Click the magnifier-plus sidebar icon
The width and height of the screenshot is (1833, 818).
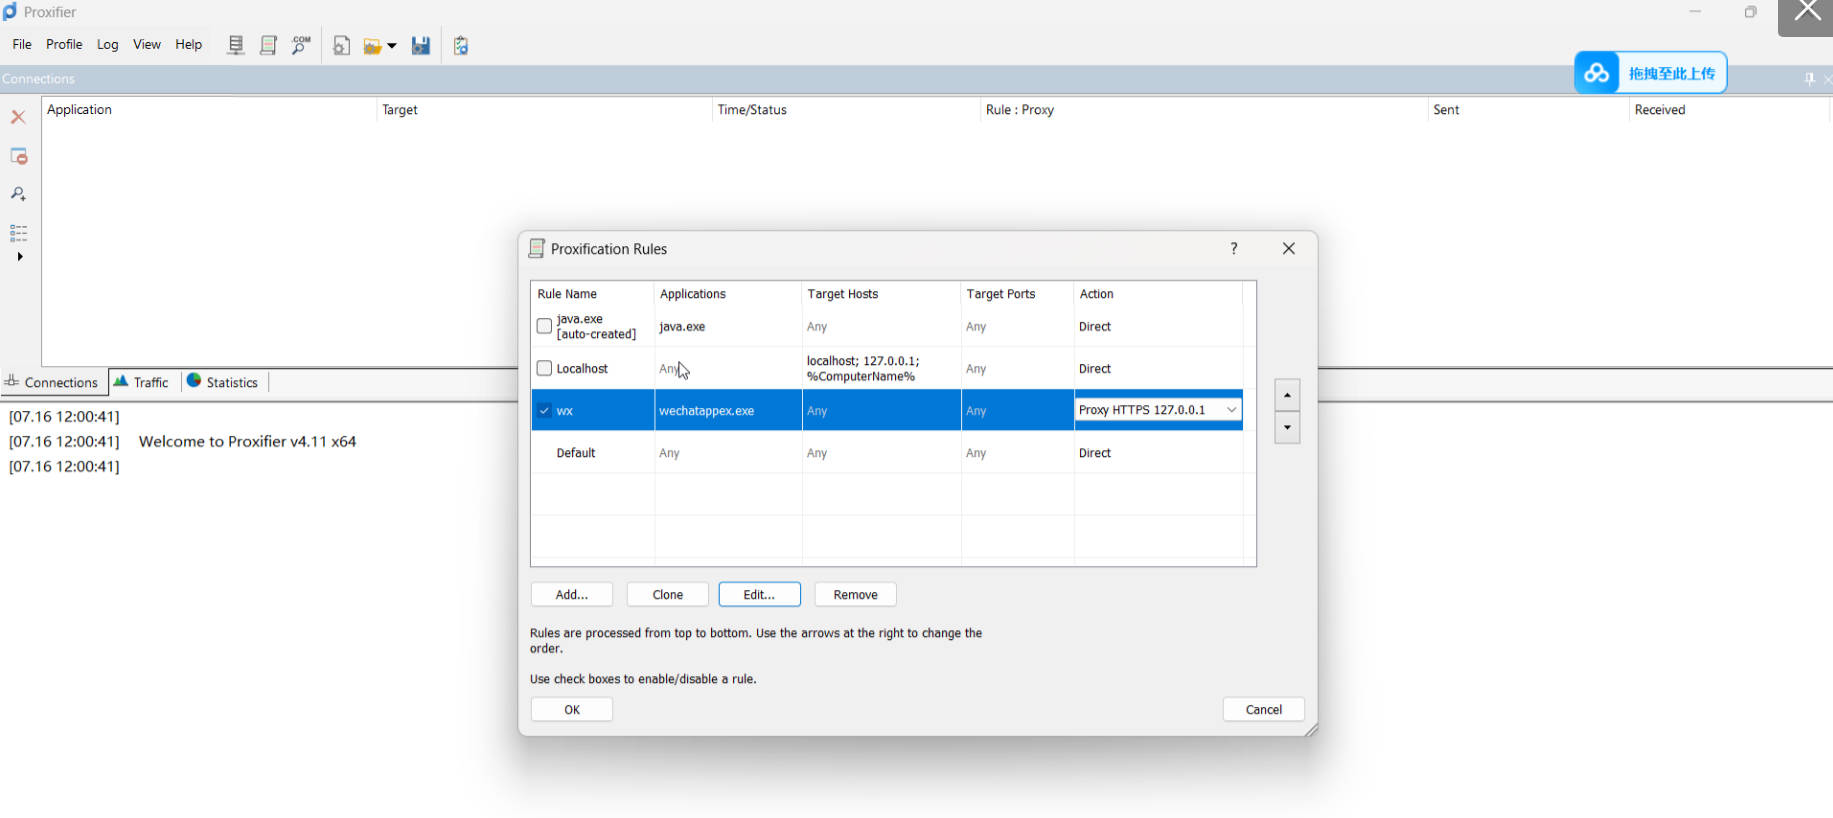(x=18, y=194)
